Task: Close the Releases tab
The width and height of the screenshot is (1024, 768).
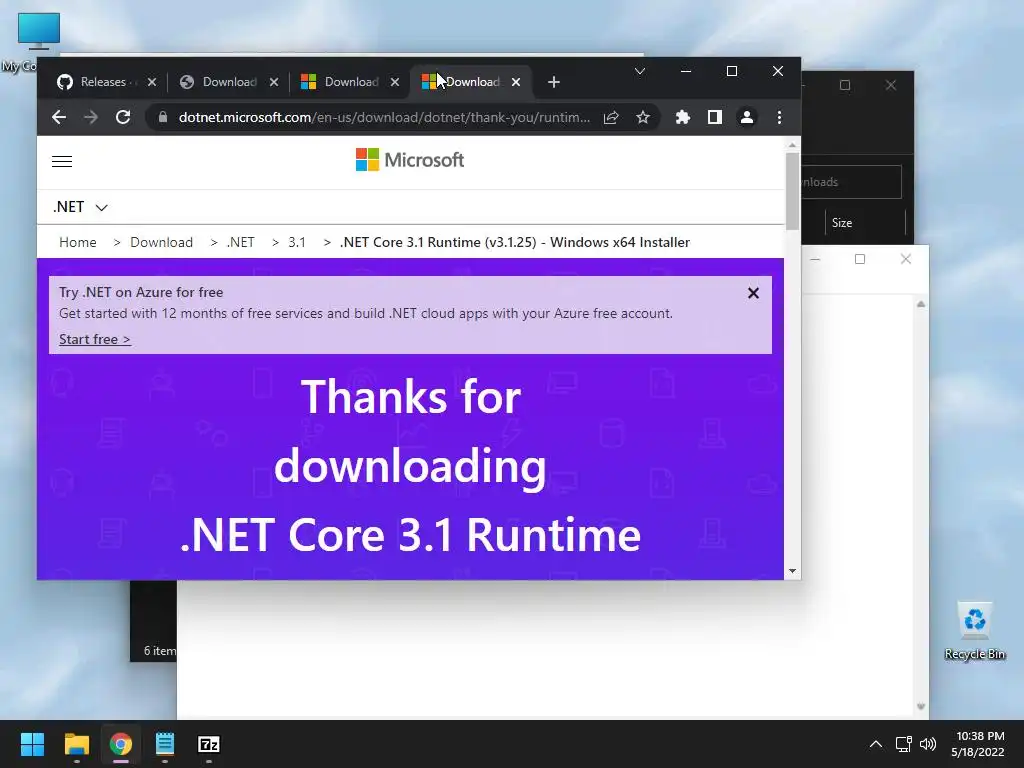Action: pyautogui.click(x=152, y=82)
